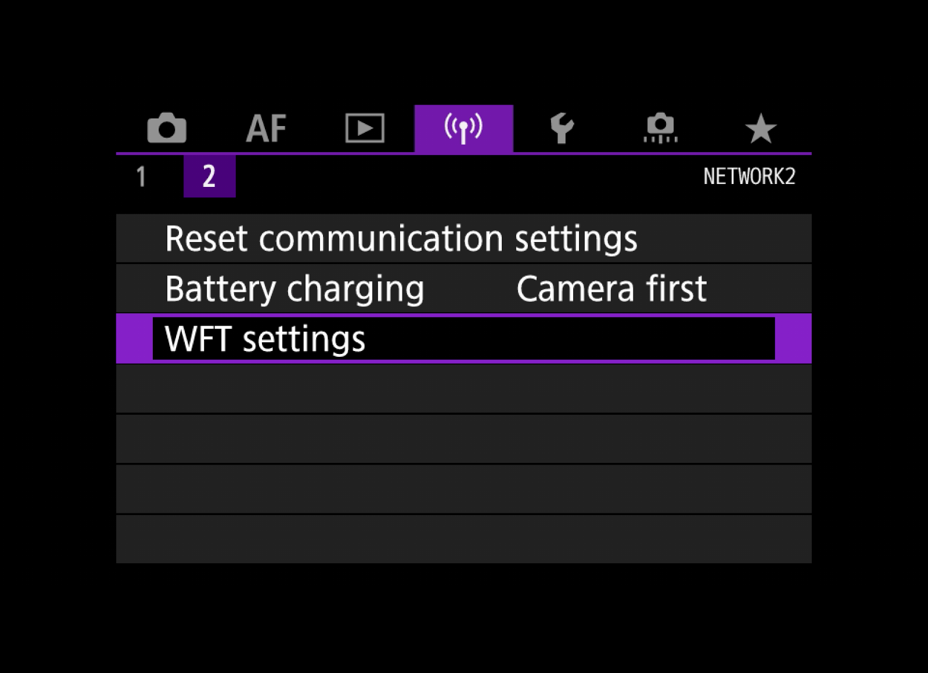Switch to the AF menu tab
The width and height of the screenshot is (928, 673).
tap(266, 128)
